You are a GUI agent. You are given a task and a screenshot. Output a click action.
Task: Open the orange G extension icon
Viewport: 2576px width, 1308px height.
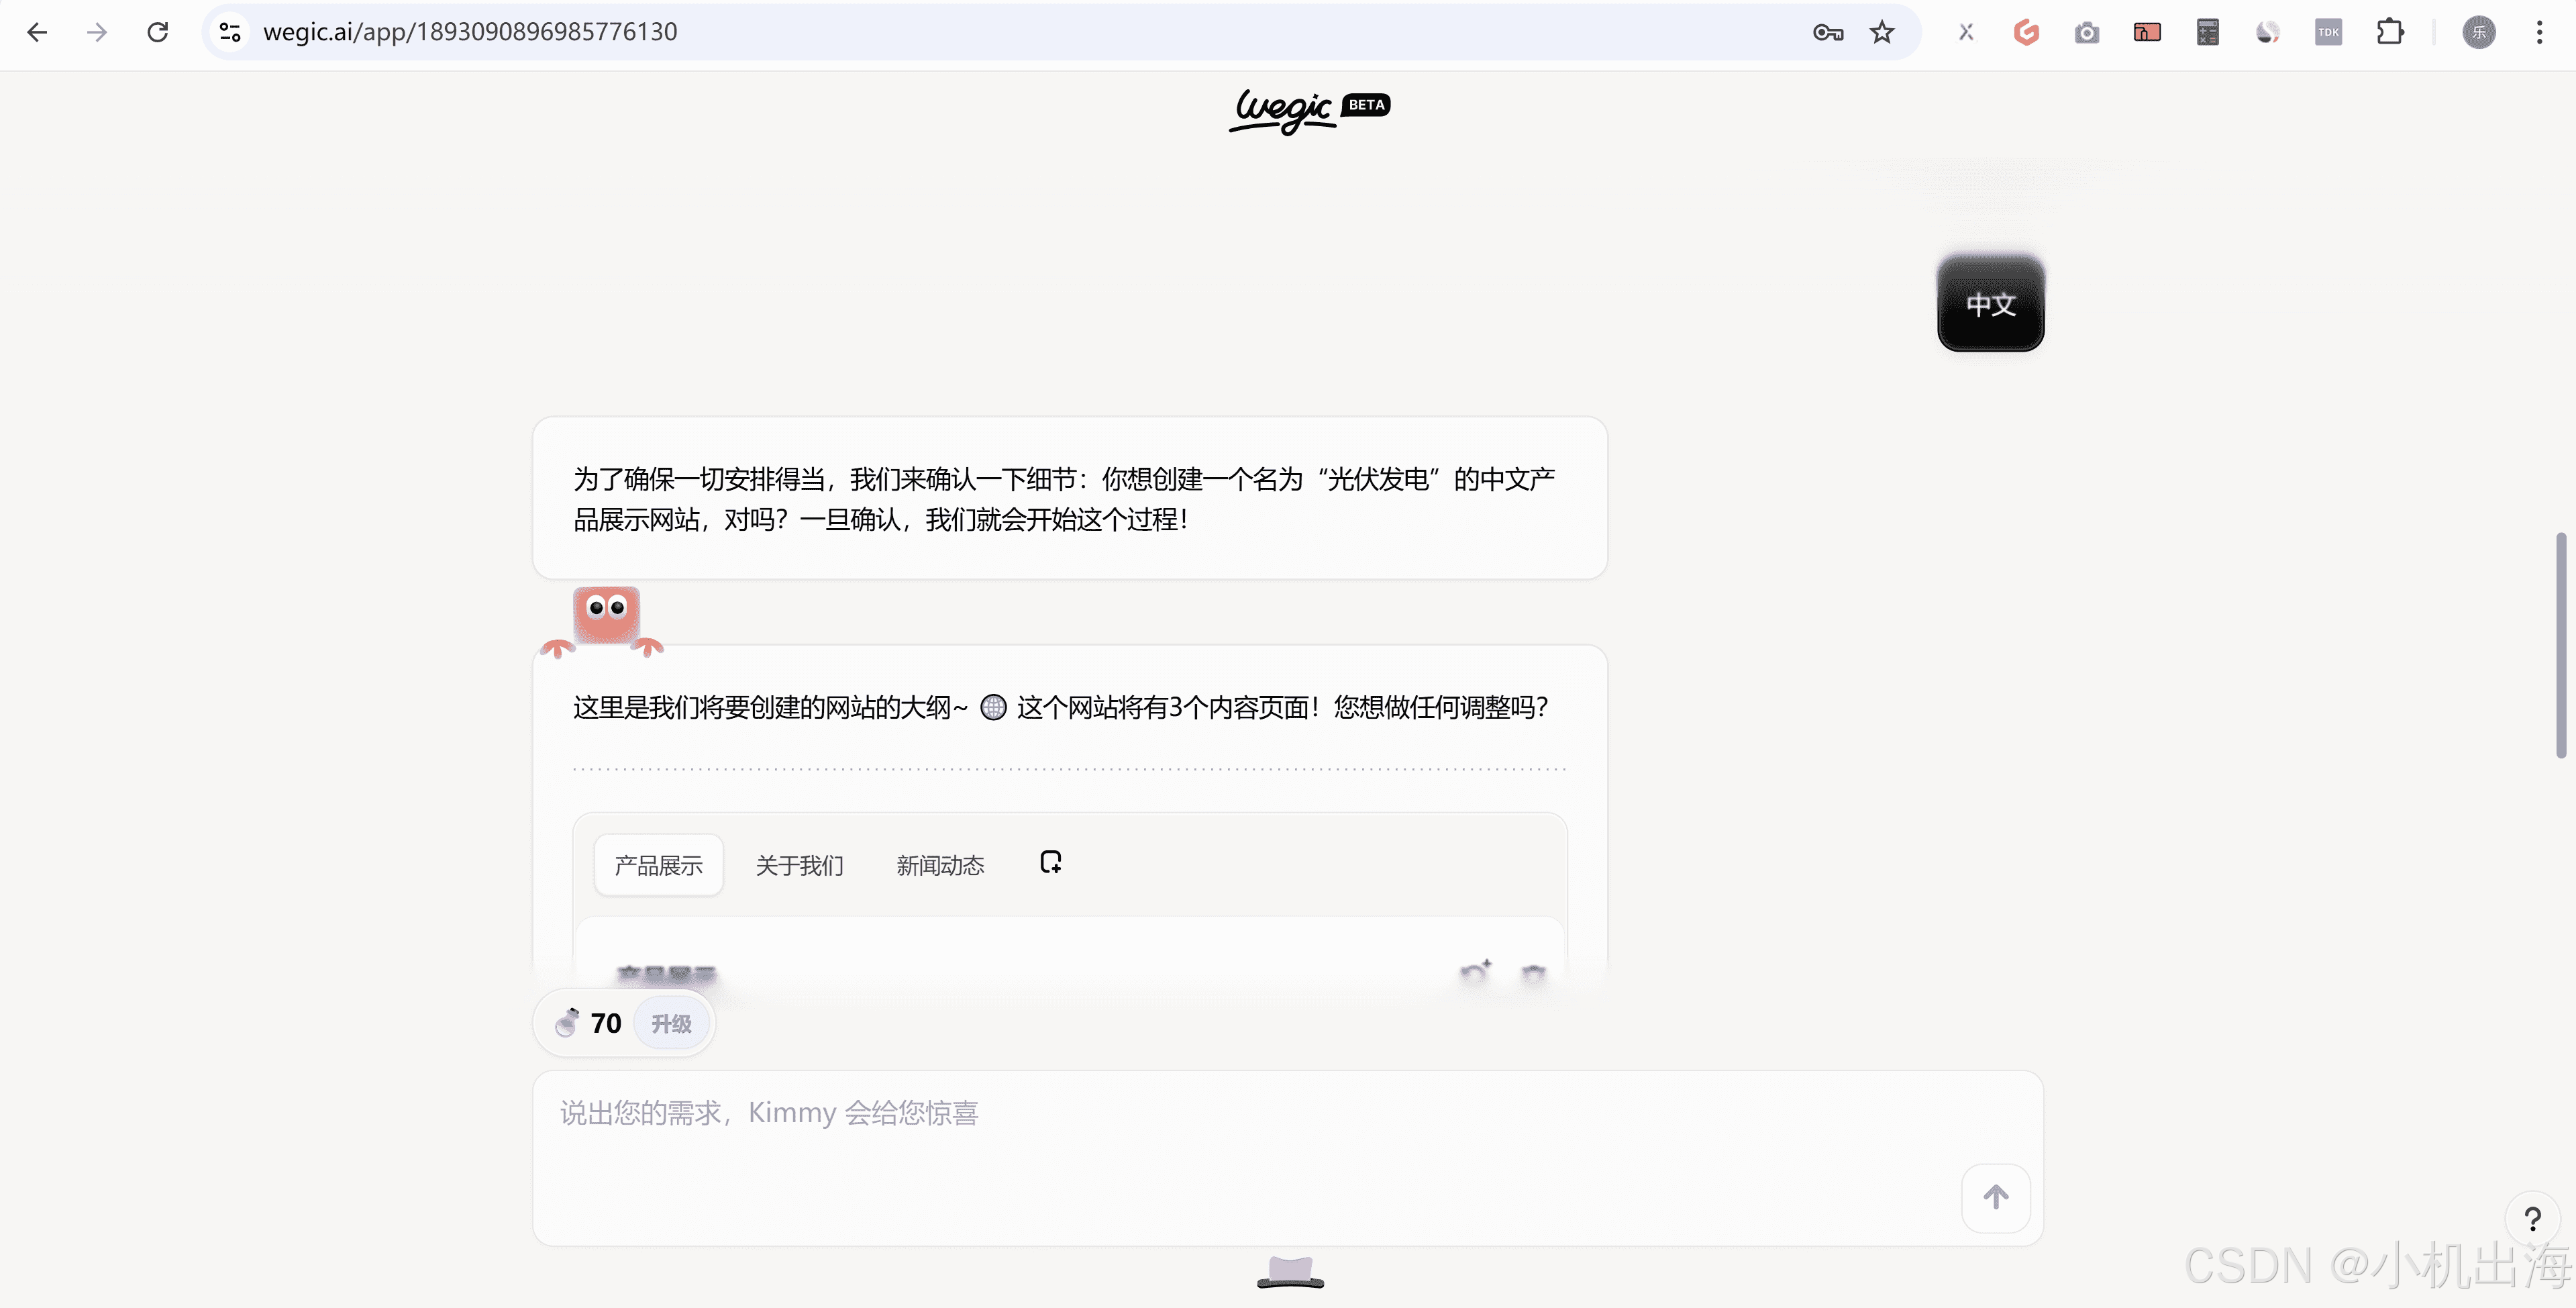pyautogui.click(x=2026, y=32)
